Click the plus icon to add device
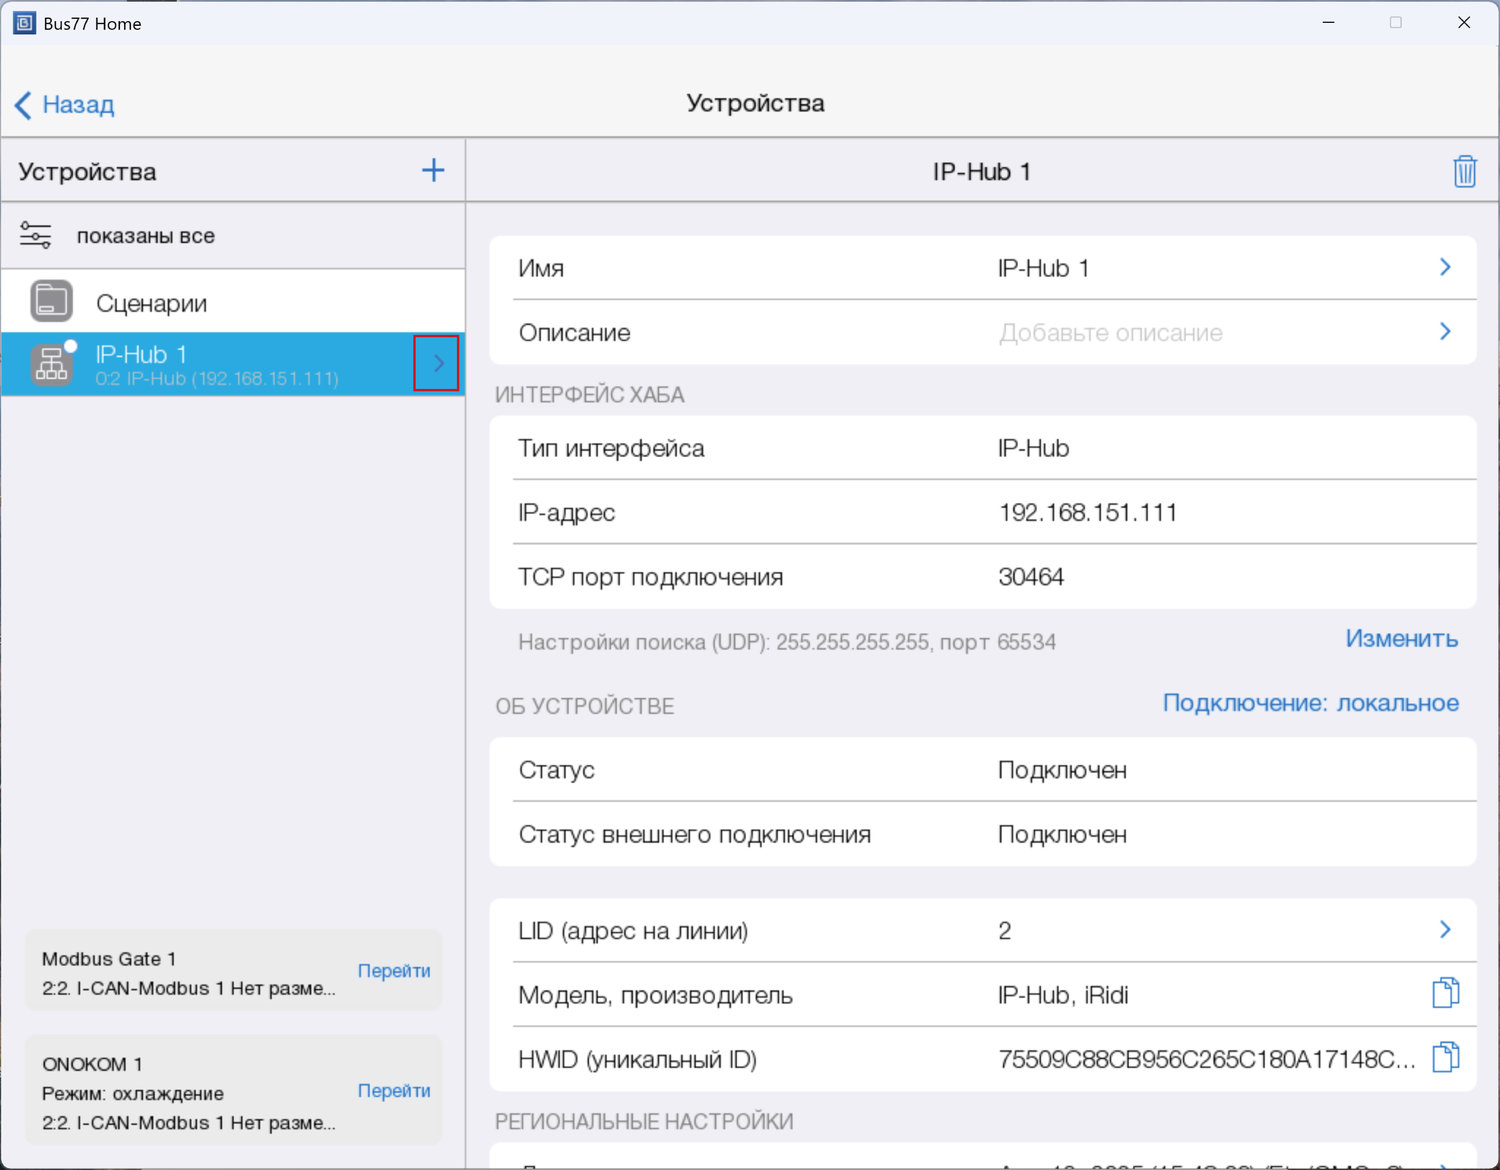This screenshot has width=1500, height=1170. click(x=433, y=170)
